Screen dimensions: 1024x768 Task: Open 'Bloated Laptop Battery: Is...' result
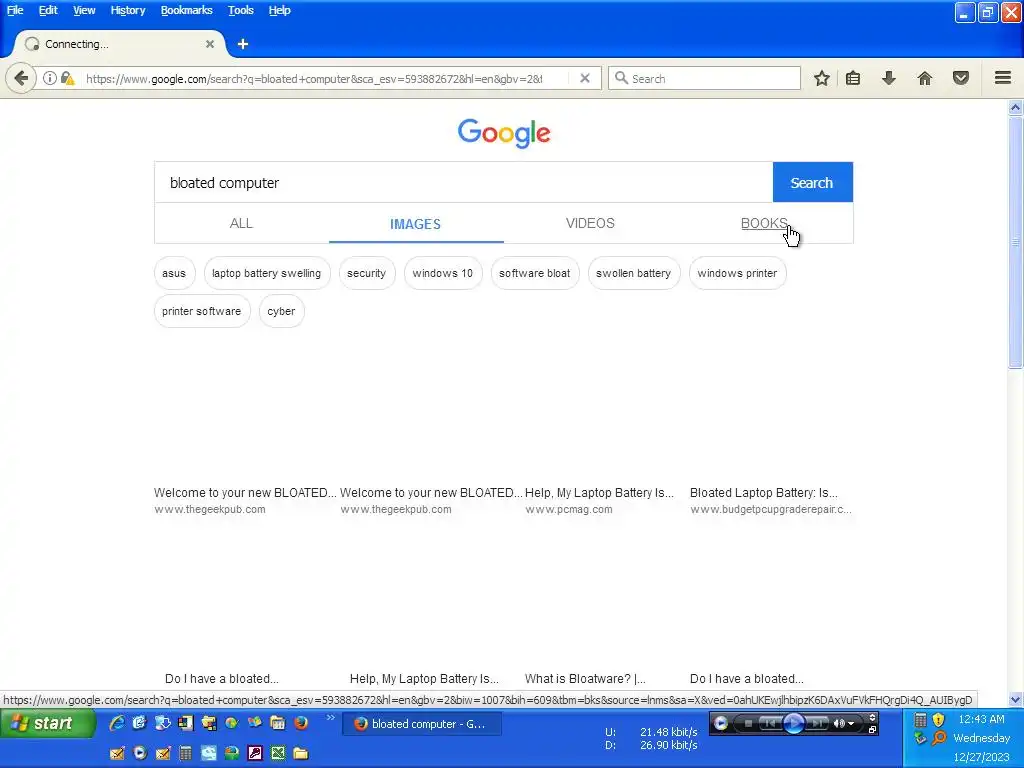(x=763, y=493)
